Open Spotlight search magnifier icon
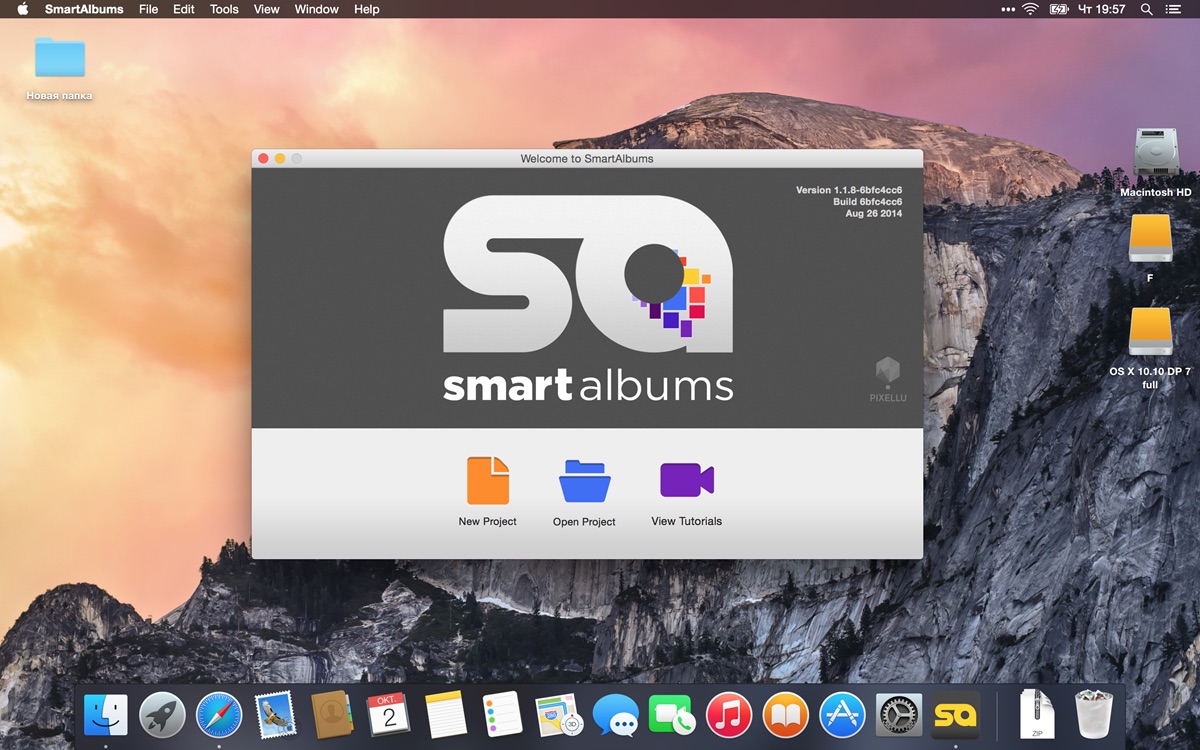1200x750 pixels. 1146,9
